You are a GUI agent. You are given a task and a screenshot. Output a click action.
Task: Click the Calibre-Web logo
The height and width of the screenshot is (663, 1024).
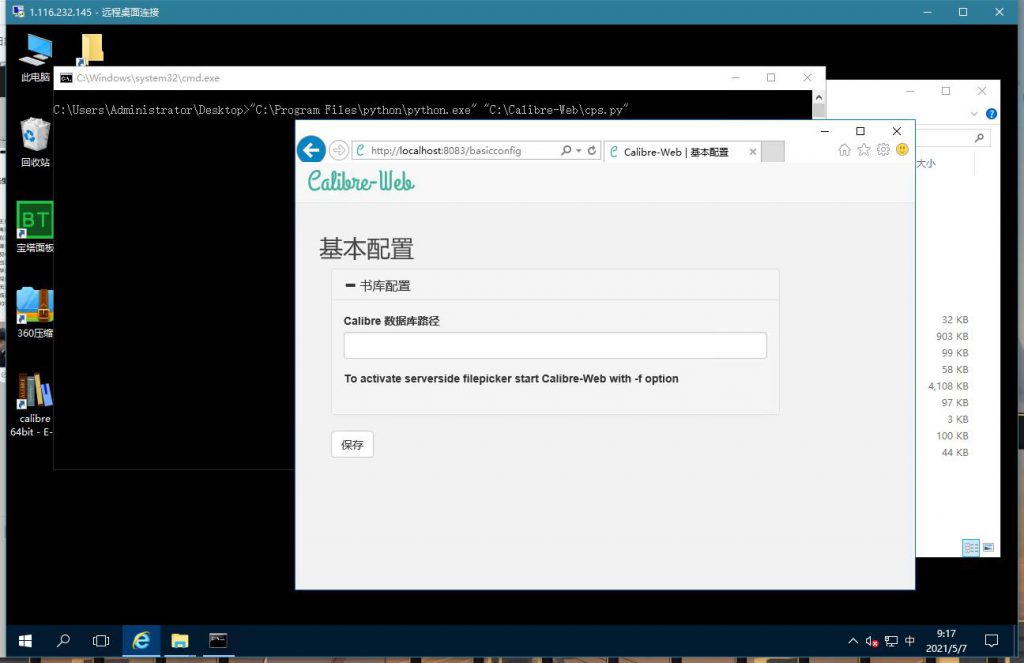pyautogui.click(x=359, y=183)
